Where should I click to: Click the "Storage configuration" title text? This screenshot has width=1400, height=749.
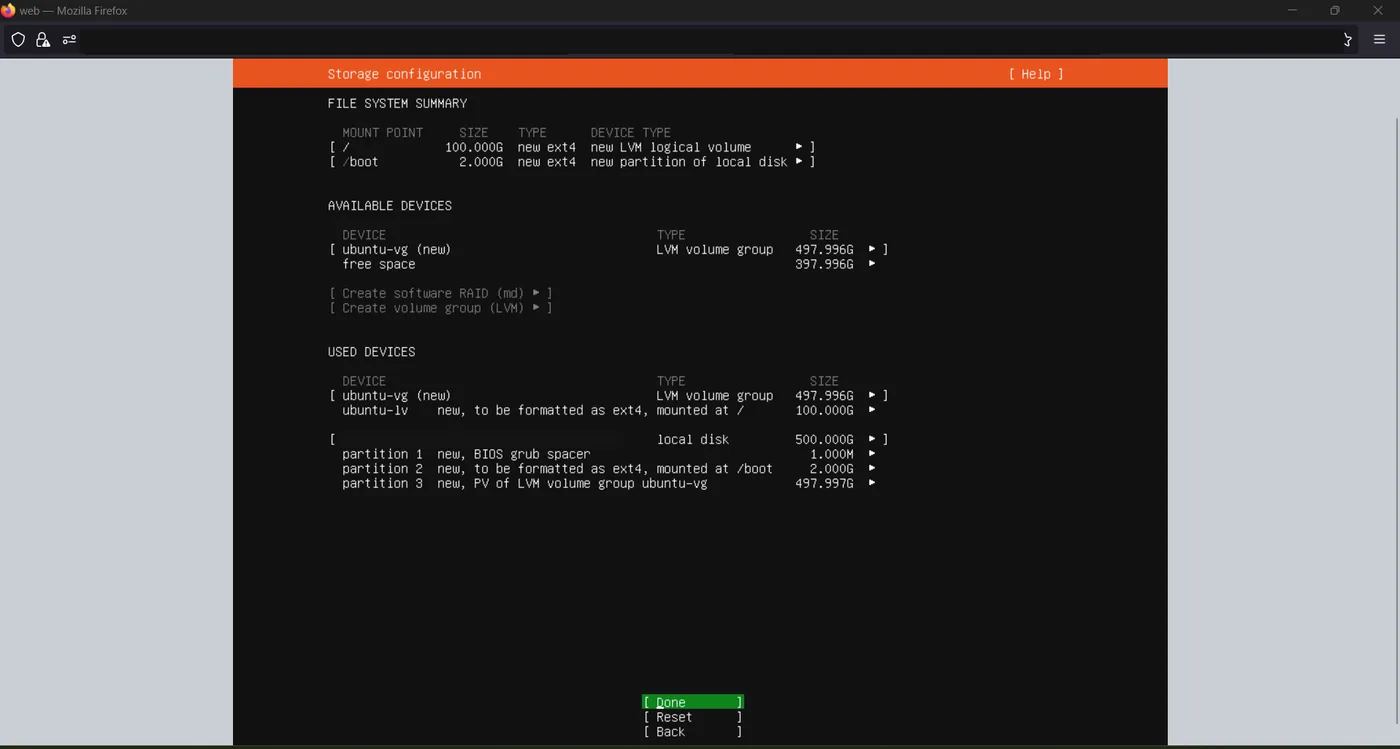tap(404, 74)
